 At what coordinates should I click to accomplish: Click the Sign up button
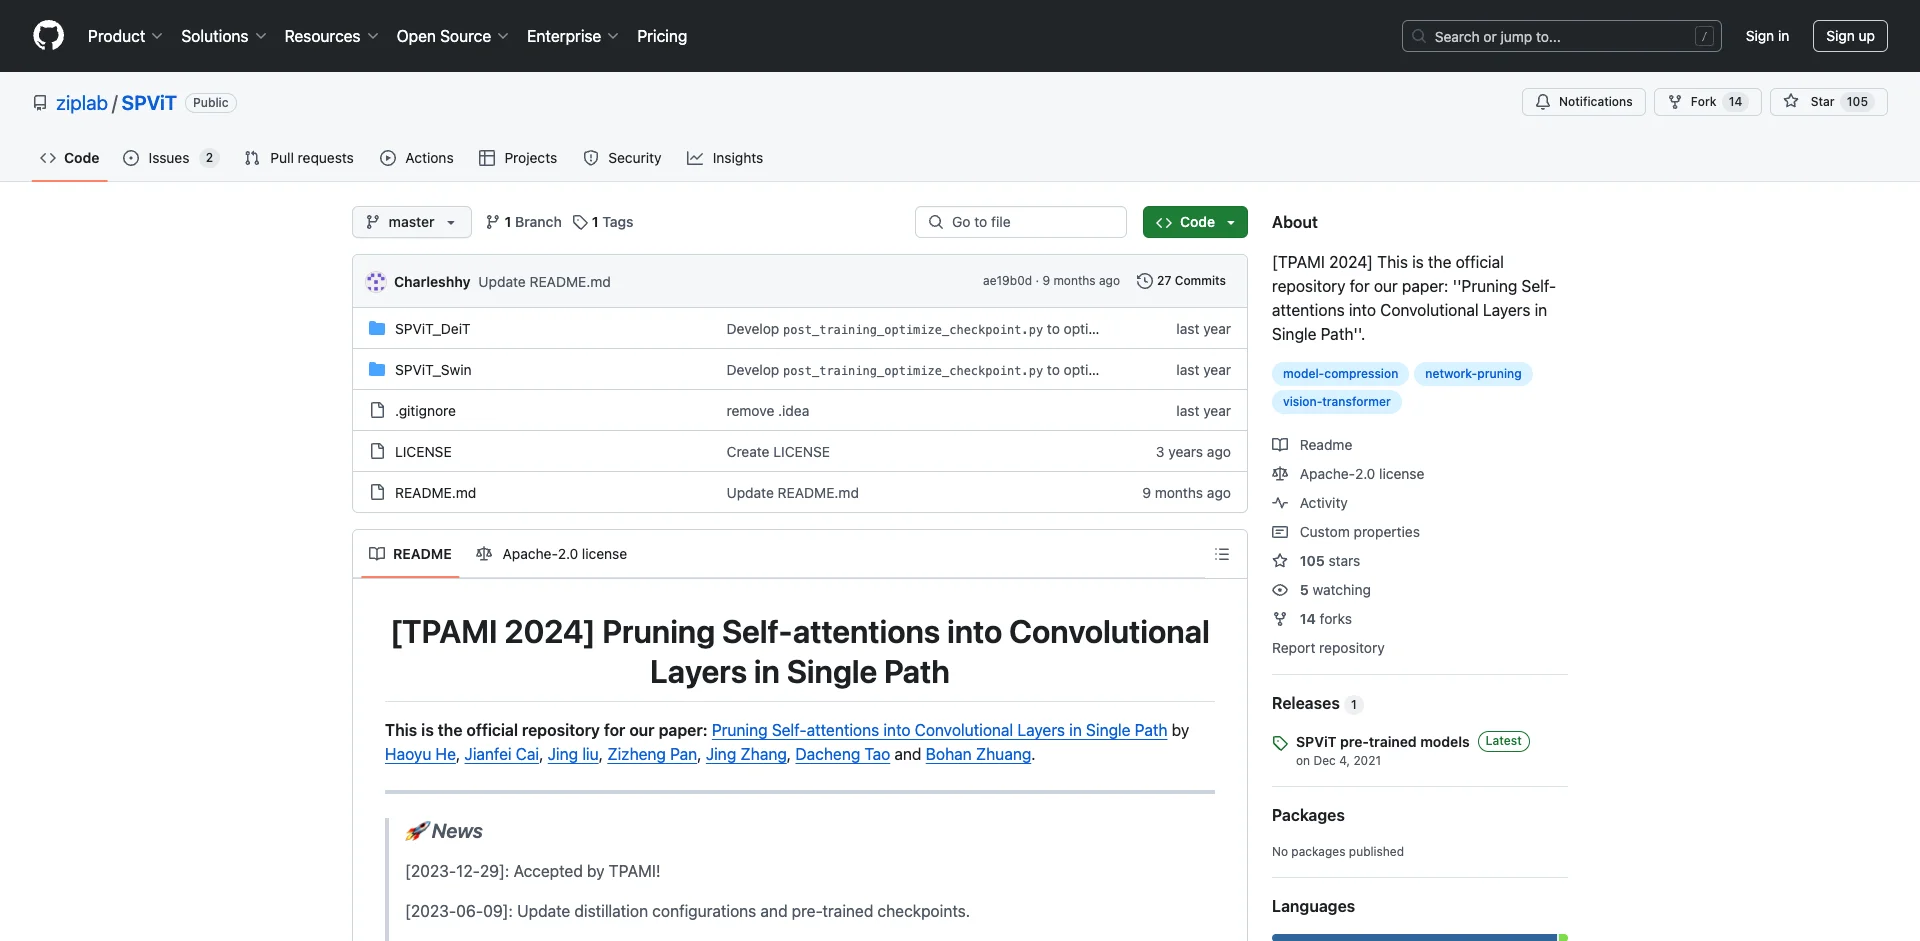(1850, 36)
